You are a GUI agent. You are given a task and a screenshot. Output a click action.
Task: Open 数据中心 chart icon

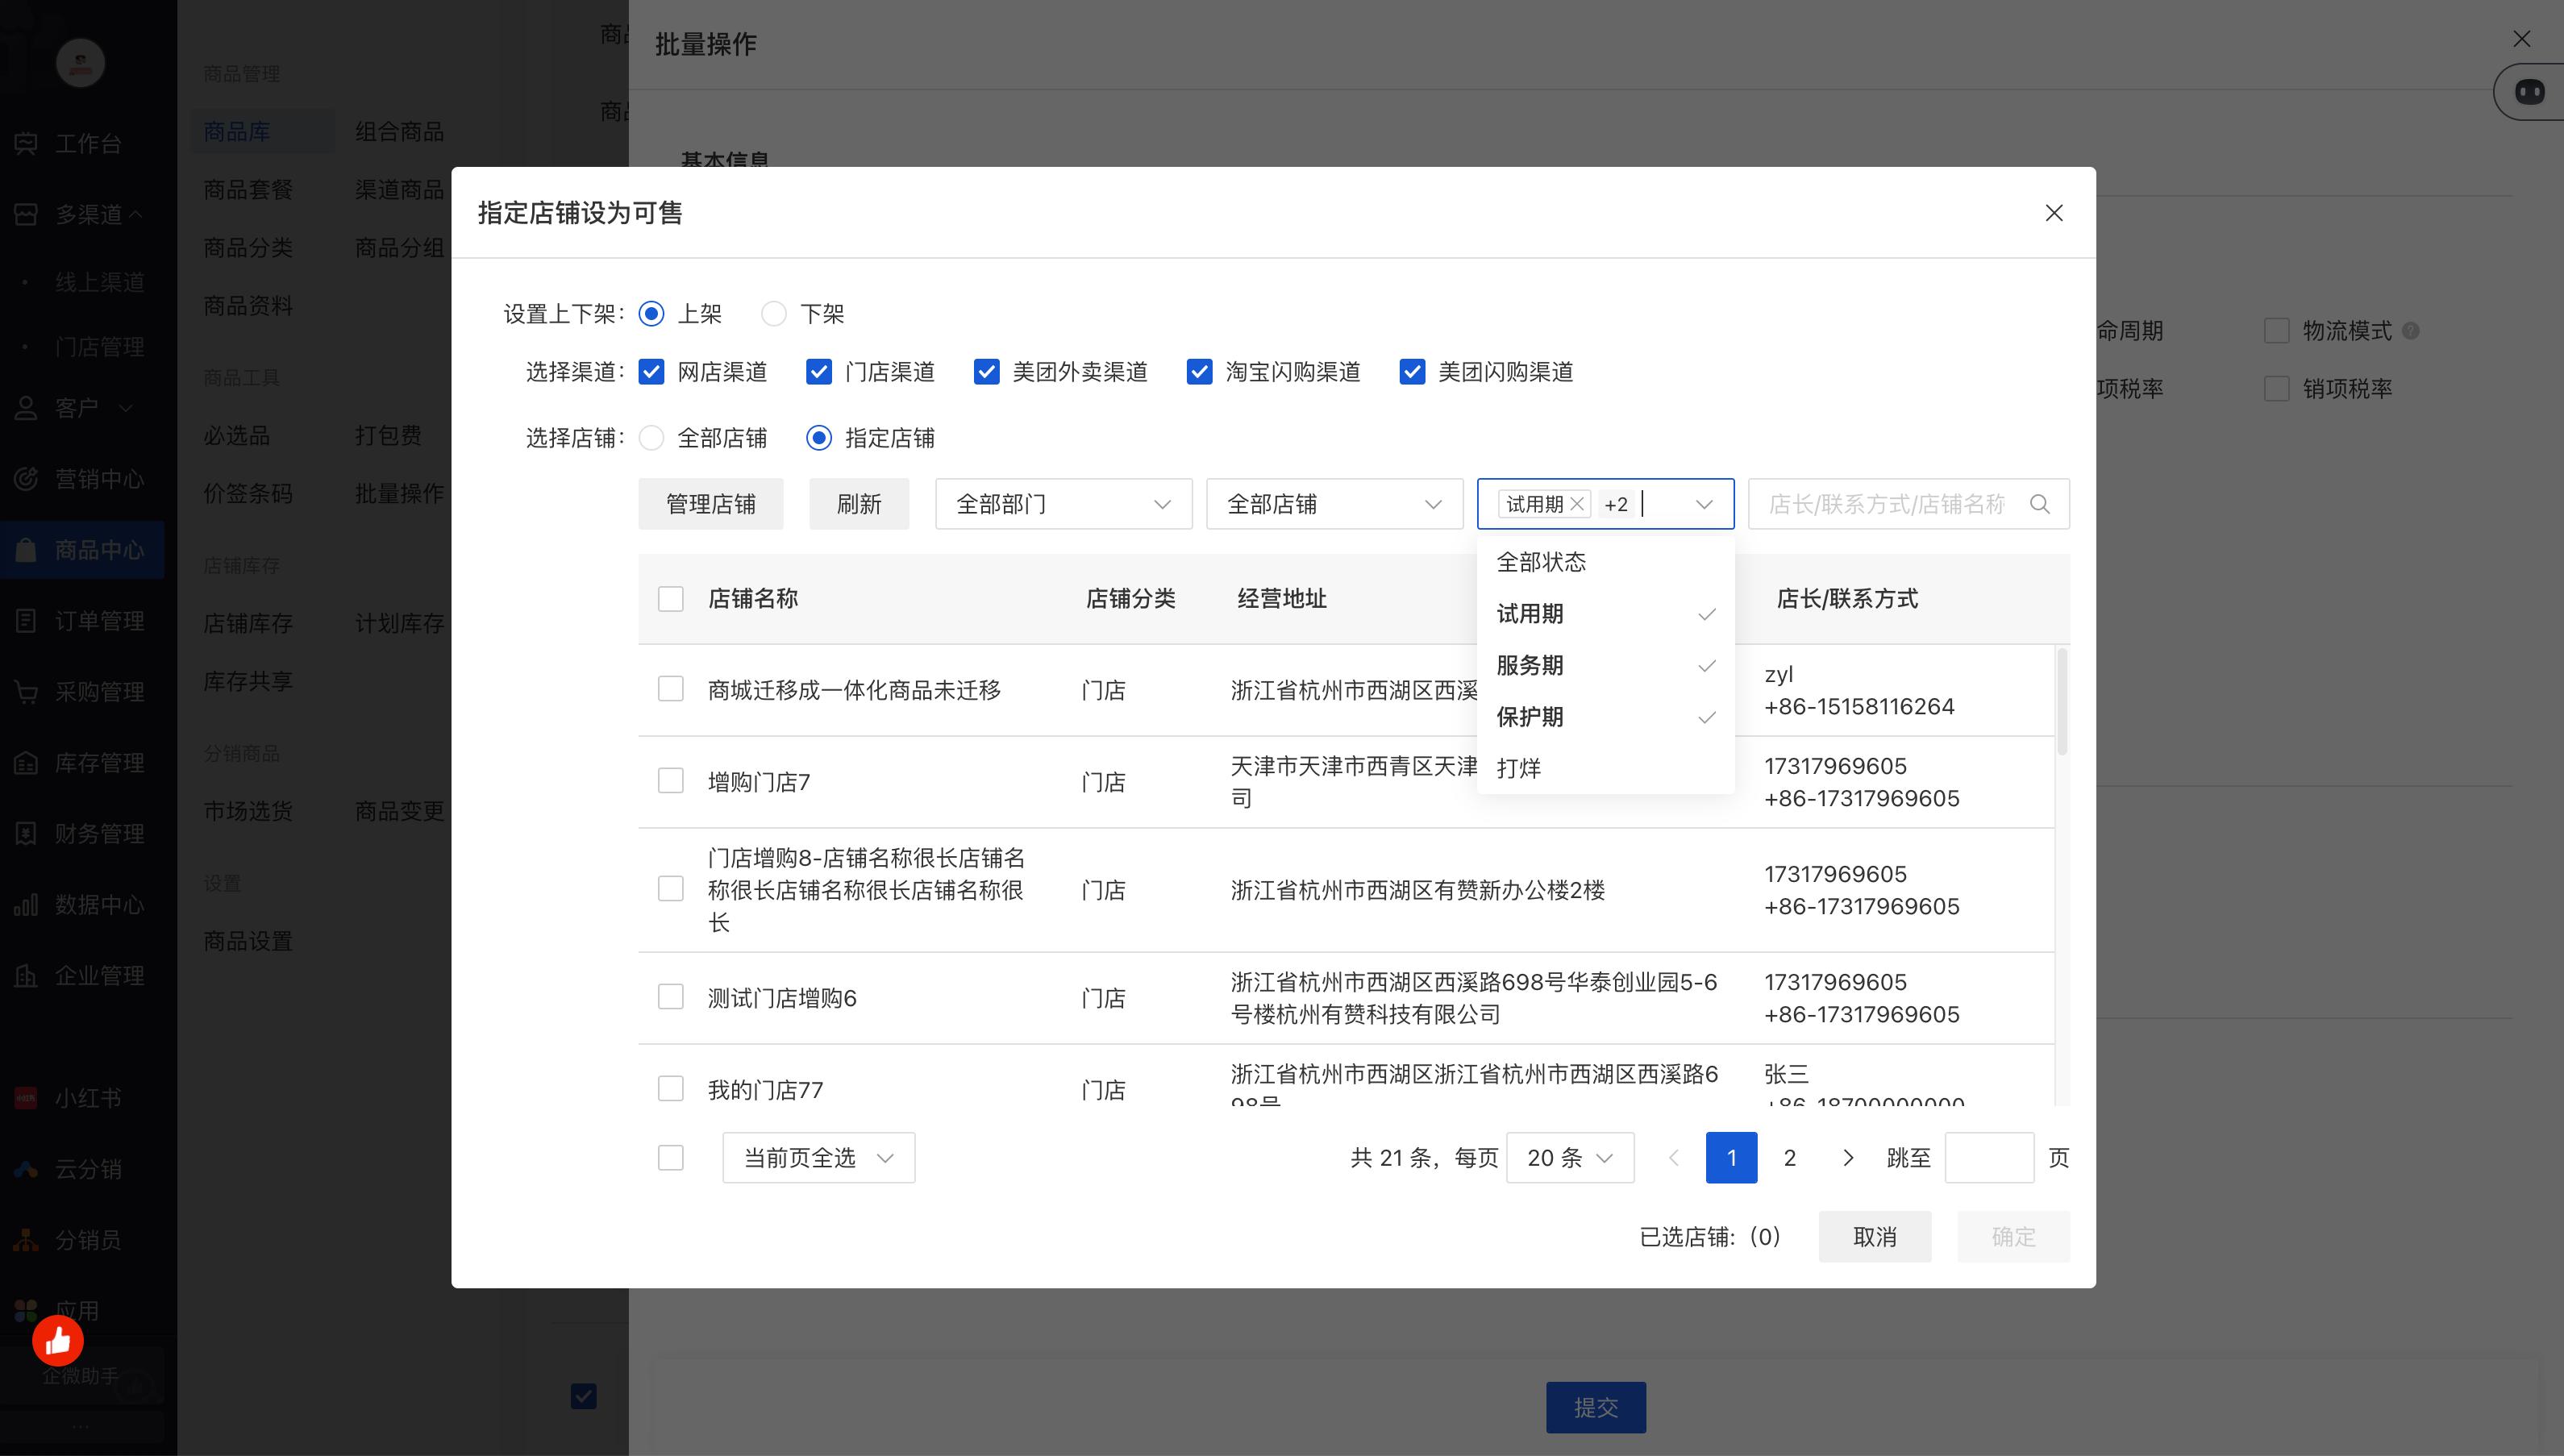tap(26, 905)
